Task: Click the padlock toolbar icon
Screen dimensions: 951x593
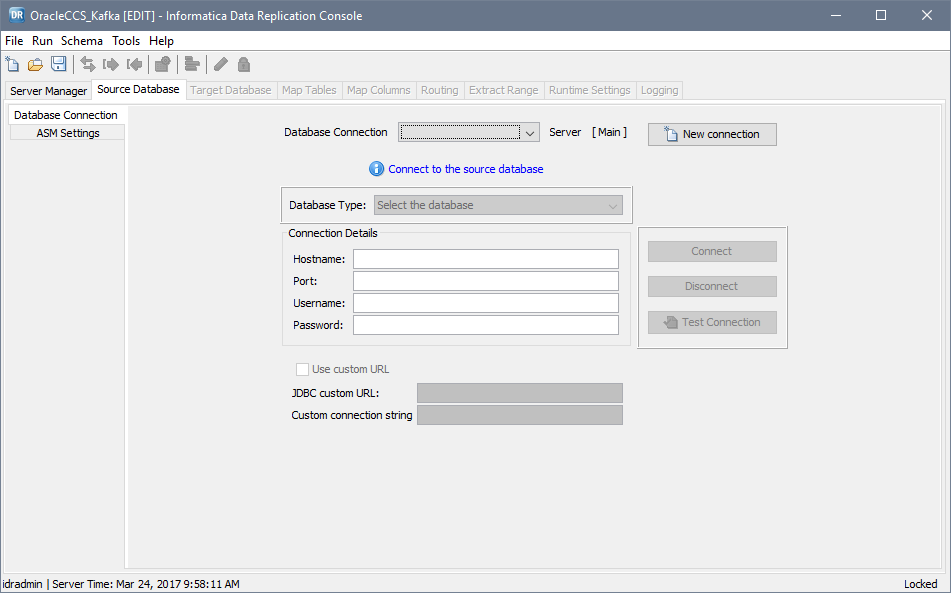Action: 243,64
